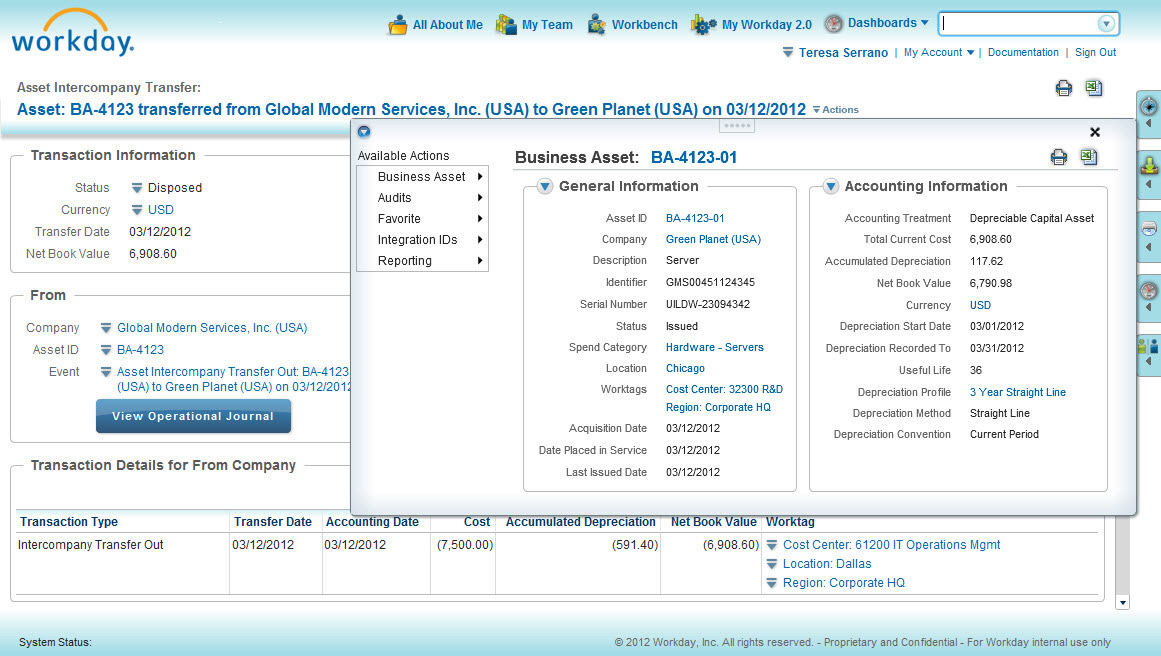Open the Actions menu beside the title
This screenshot has height=656, width=1161.
(x=836, y=110)
